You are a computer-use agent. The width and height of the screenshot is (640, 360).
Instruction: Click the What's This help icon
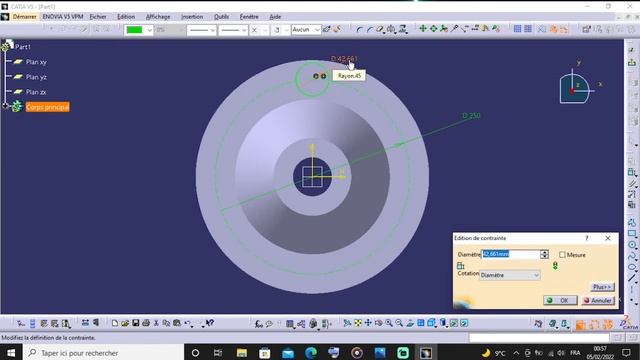coord(210,323)
